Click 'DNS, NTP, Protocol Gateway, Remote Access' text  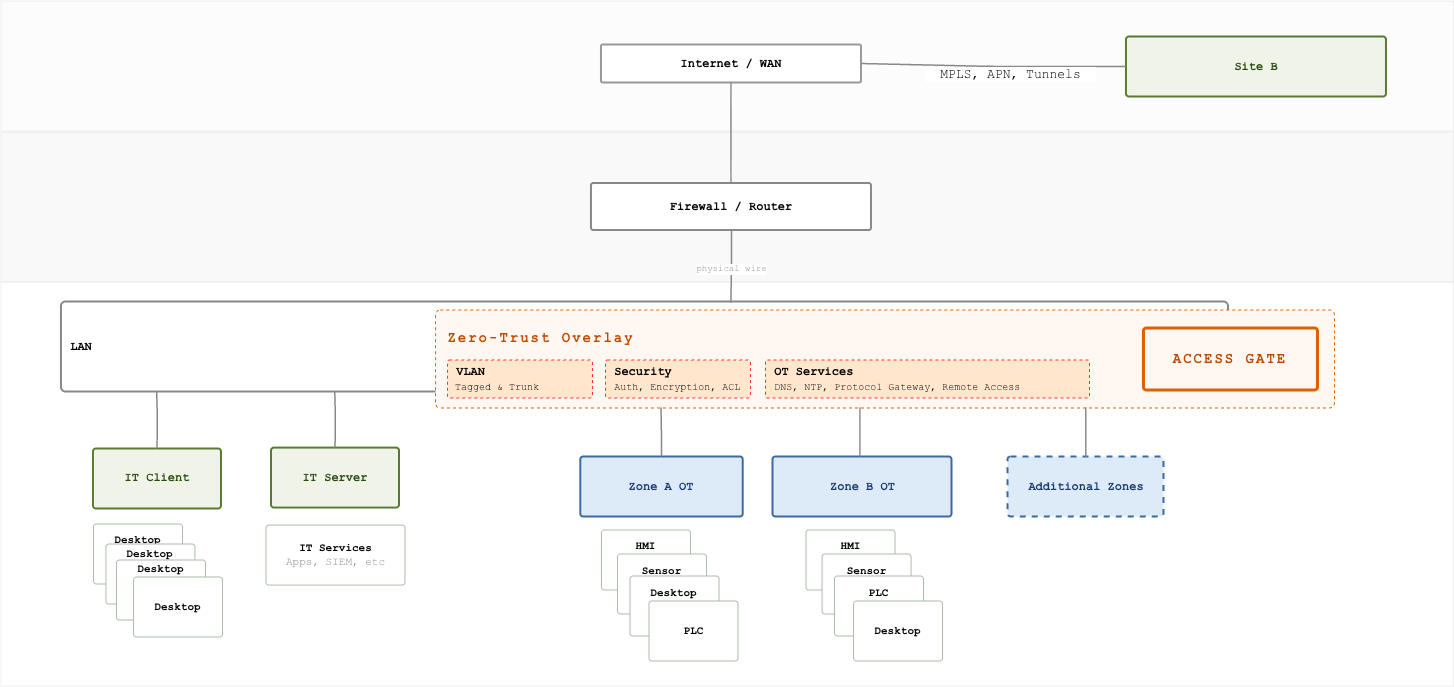[897, 387]
